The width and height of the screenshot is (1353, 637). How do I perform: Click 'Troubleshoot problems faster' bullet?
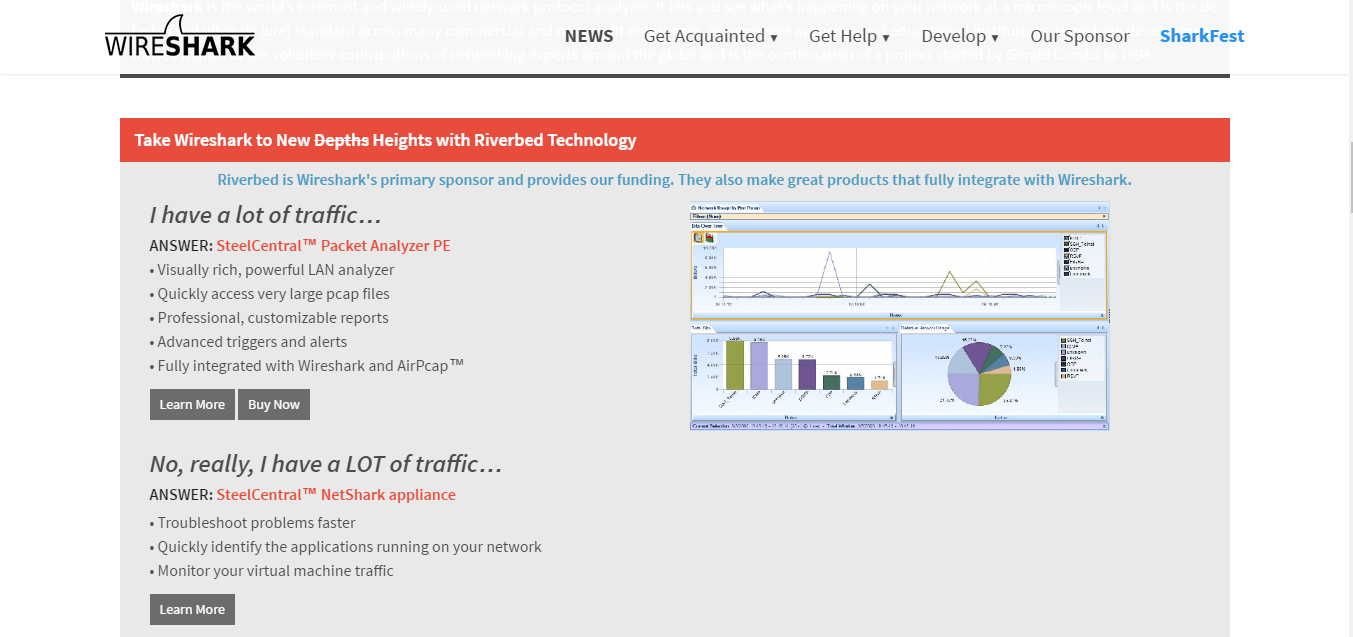(x=253, y=523)
